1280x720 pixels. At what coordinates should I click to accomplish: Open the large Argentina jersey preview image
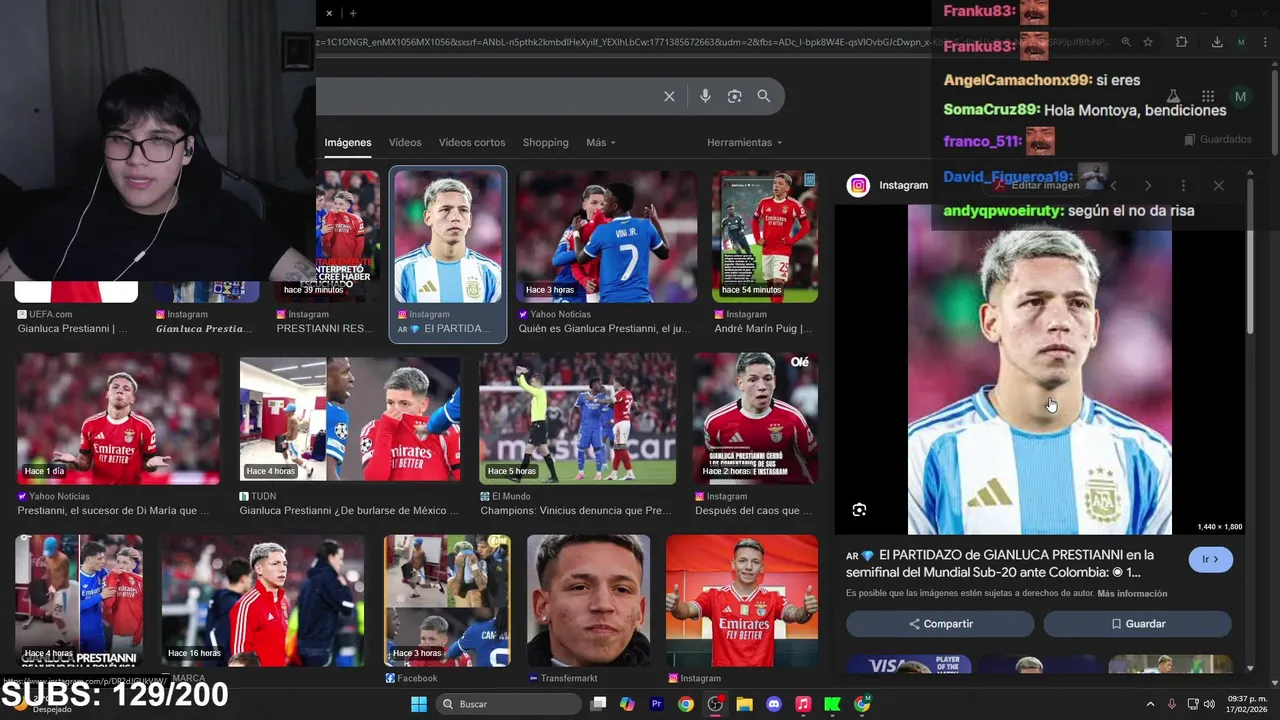(x=1040, y=369)
